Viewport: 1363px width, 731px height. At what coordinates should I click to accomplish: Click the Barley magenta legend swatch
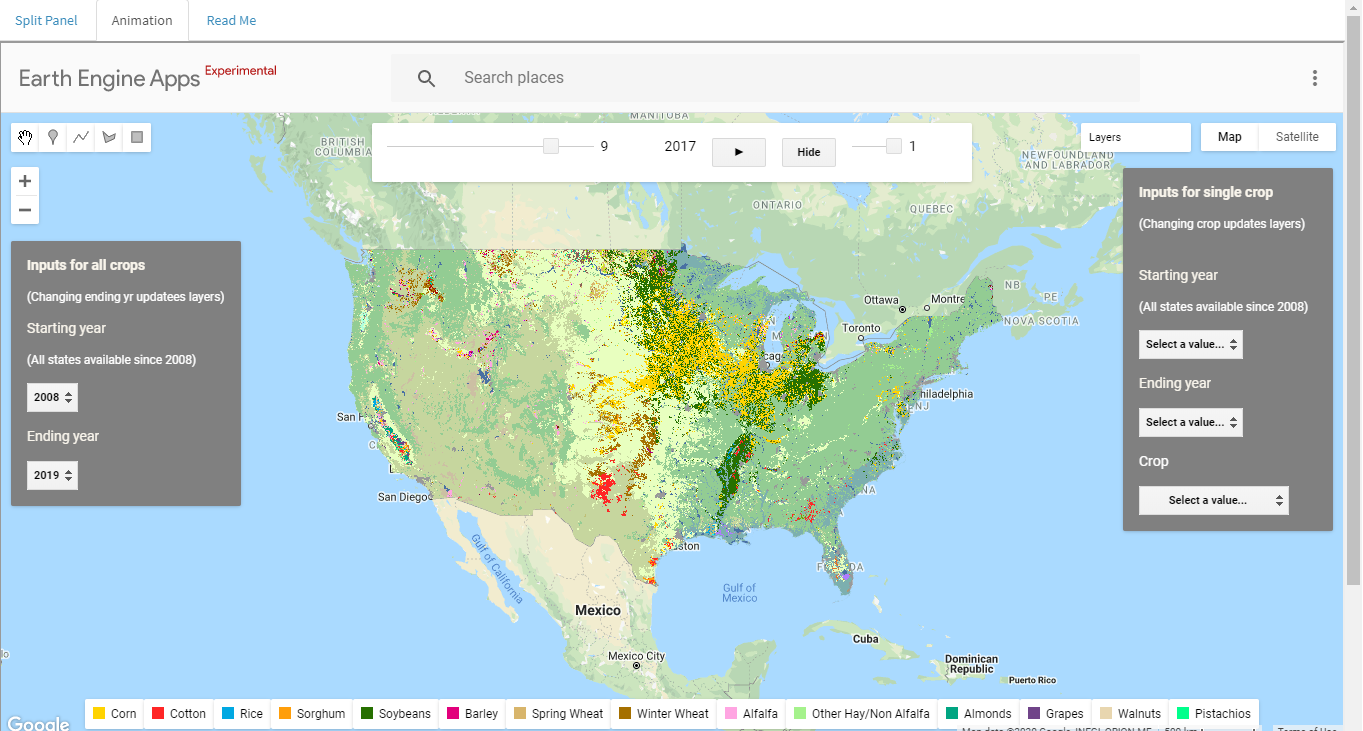[453, 713]
